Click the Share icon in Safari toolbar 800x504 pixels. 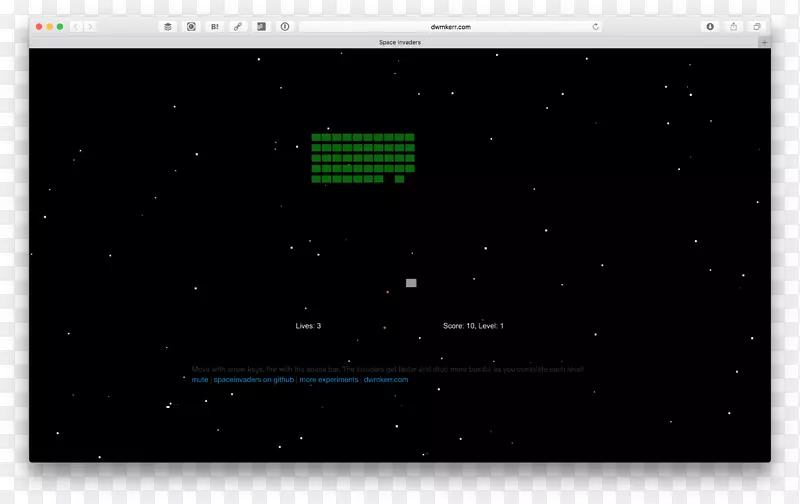734,27
